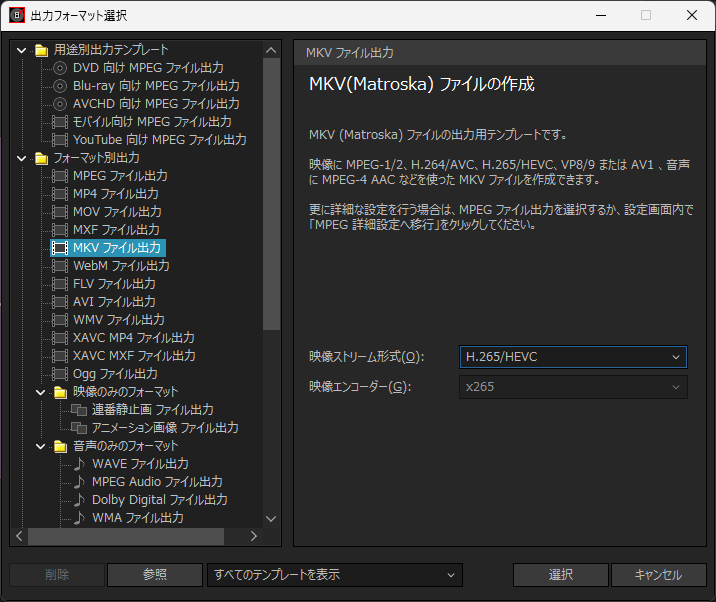Click the disc icon beside Blu-ray 向け MPEG
Viewport: 716px width, 602px height.
[60, 86]
